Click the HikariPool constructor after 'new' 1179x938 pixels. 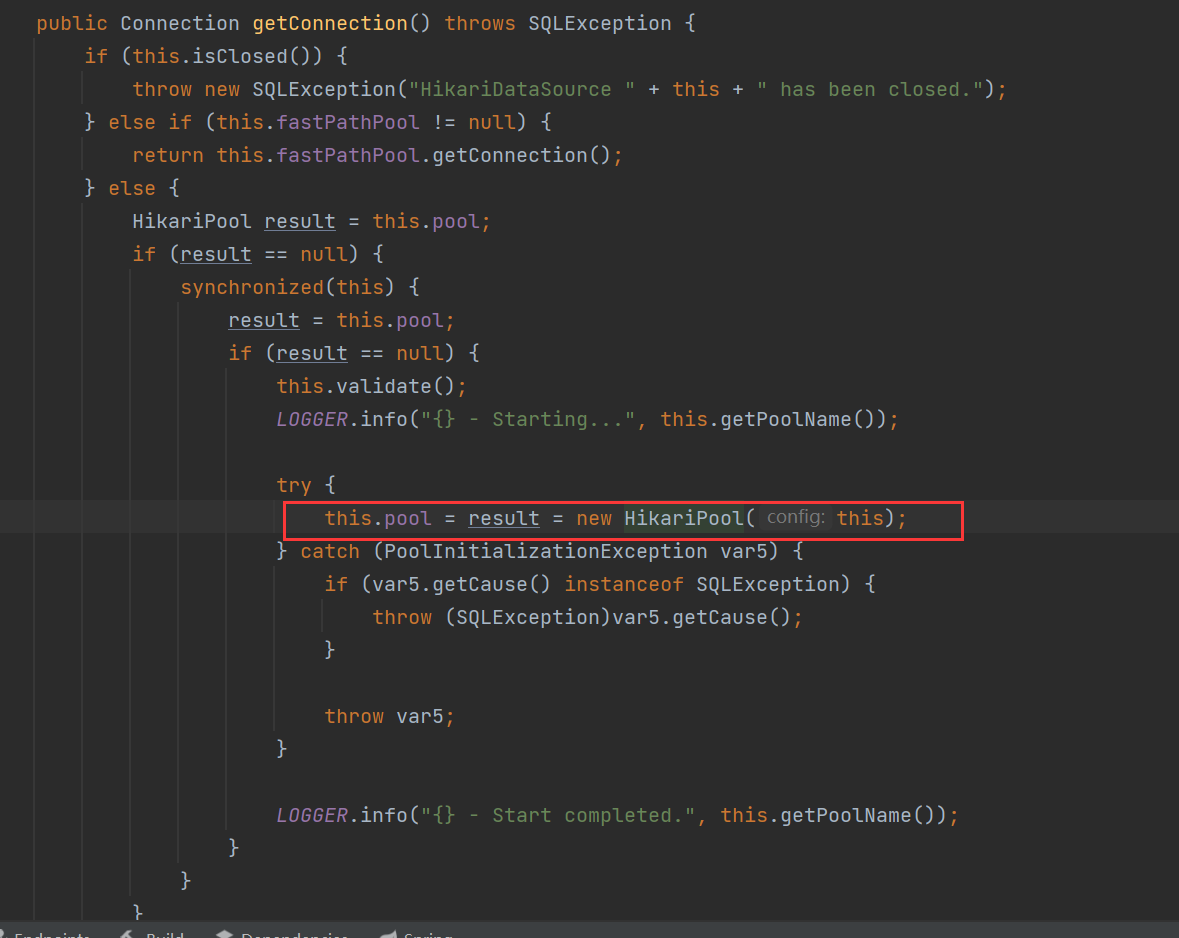tap(683, 518)
